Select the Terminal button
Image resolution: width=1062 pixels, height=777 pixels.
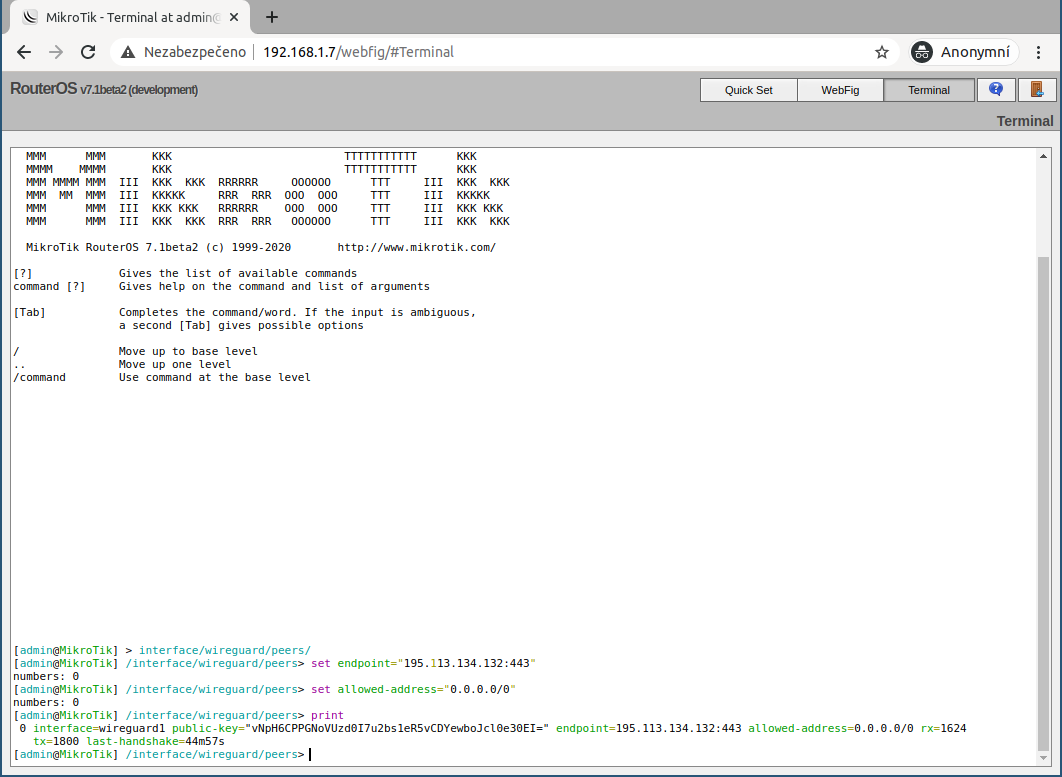click(x=928, y=90)
